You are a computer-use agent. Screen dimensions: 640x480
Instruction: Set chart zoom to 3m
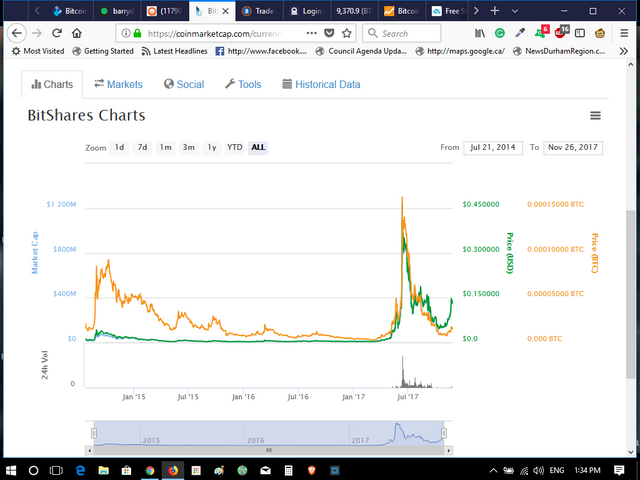tap(189, 147)
